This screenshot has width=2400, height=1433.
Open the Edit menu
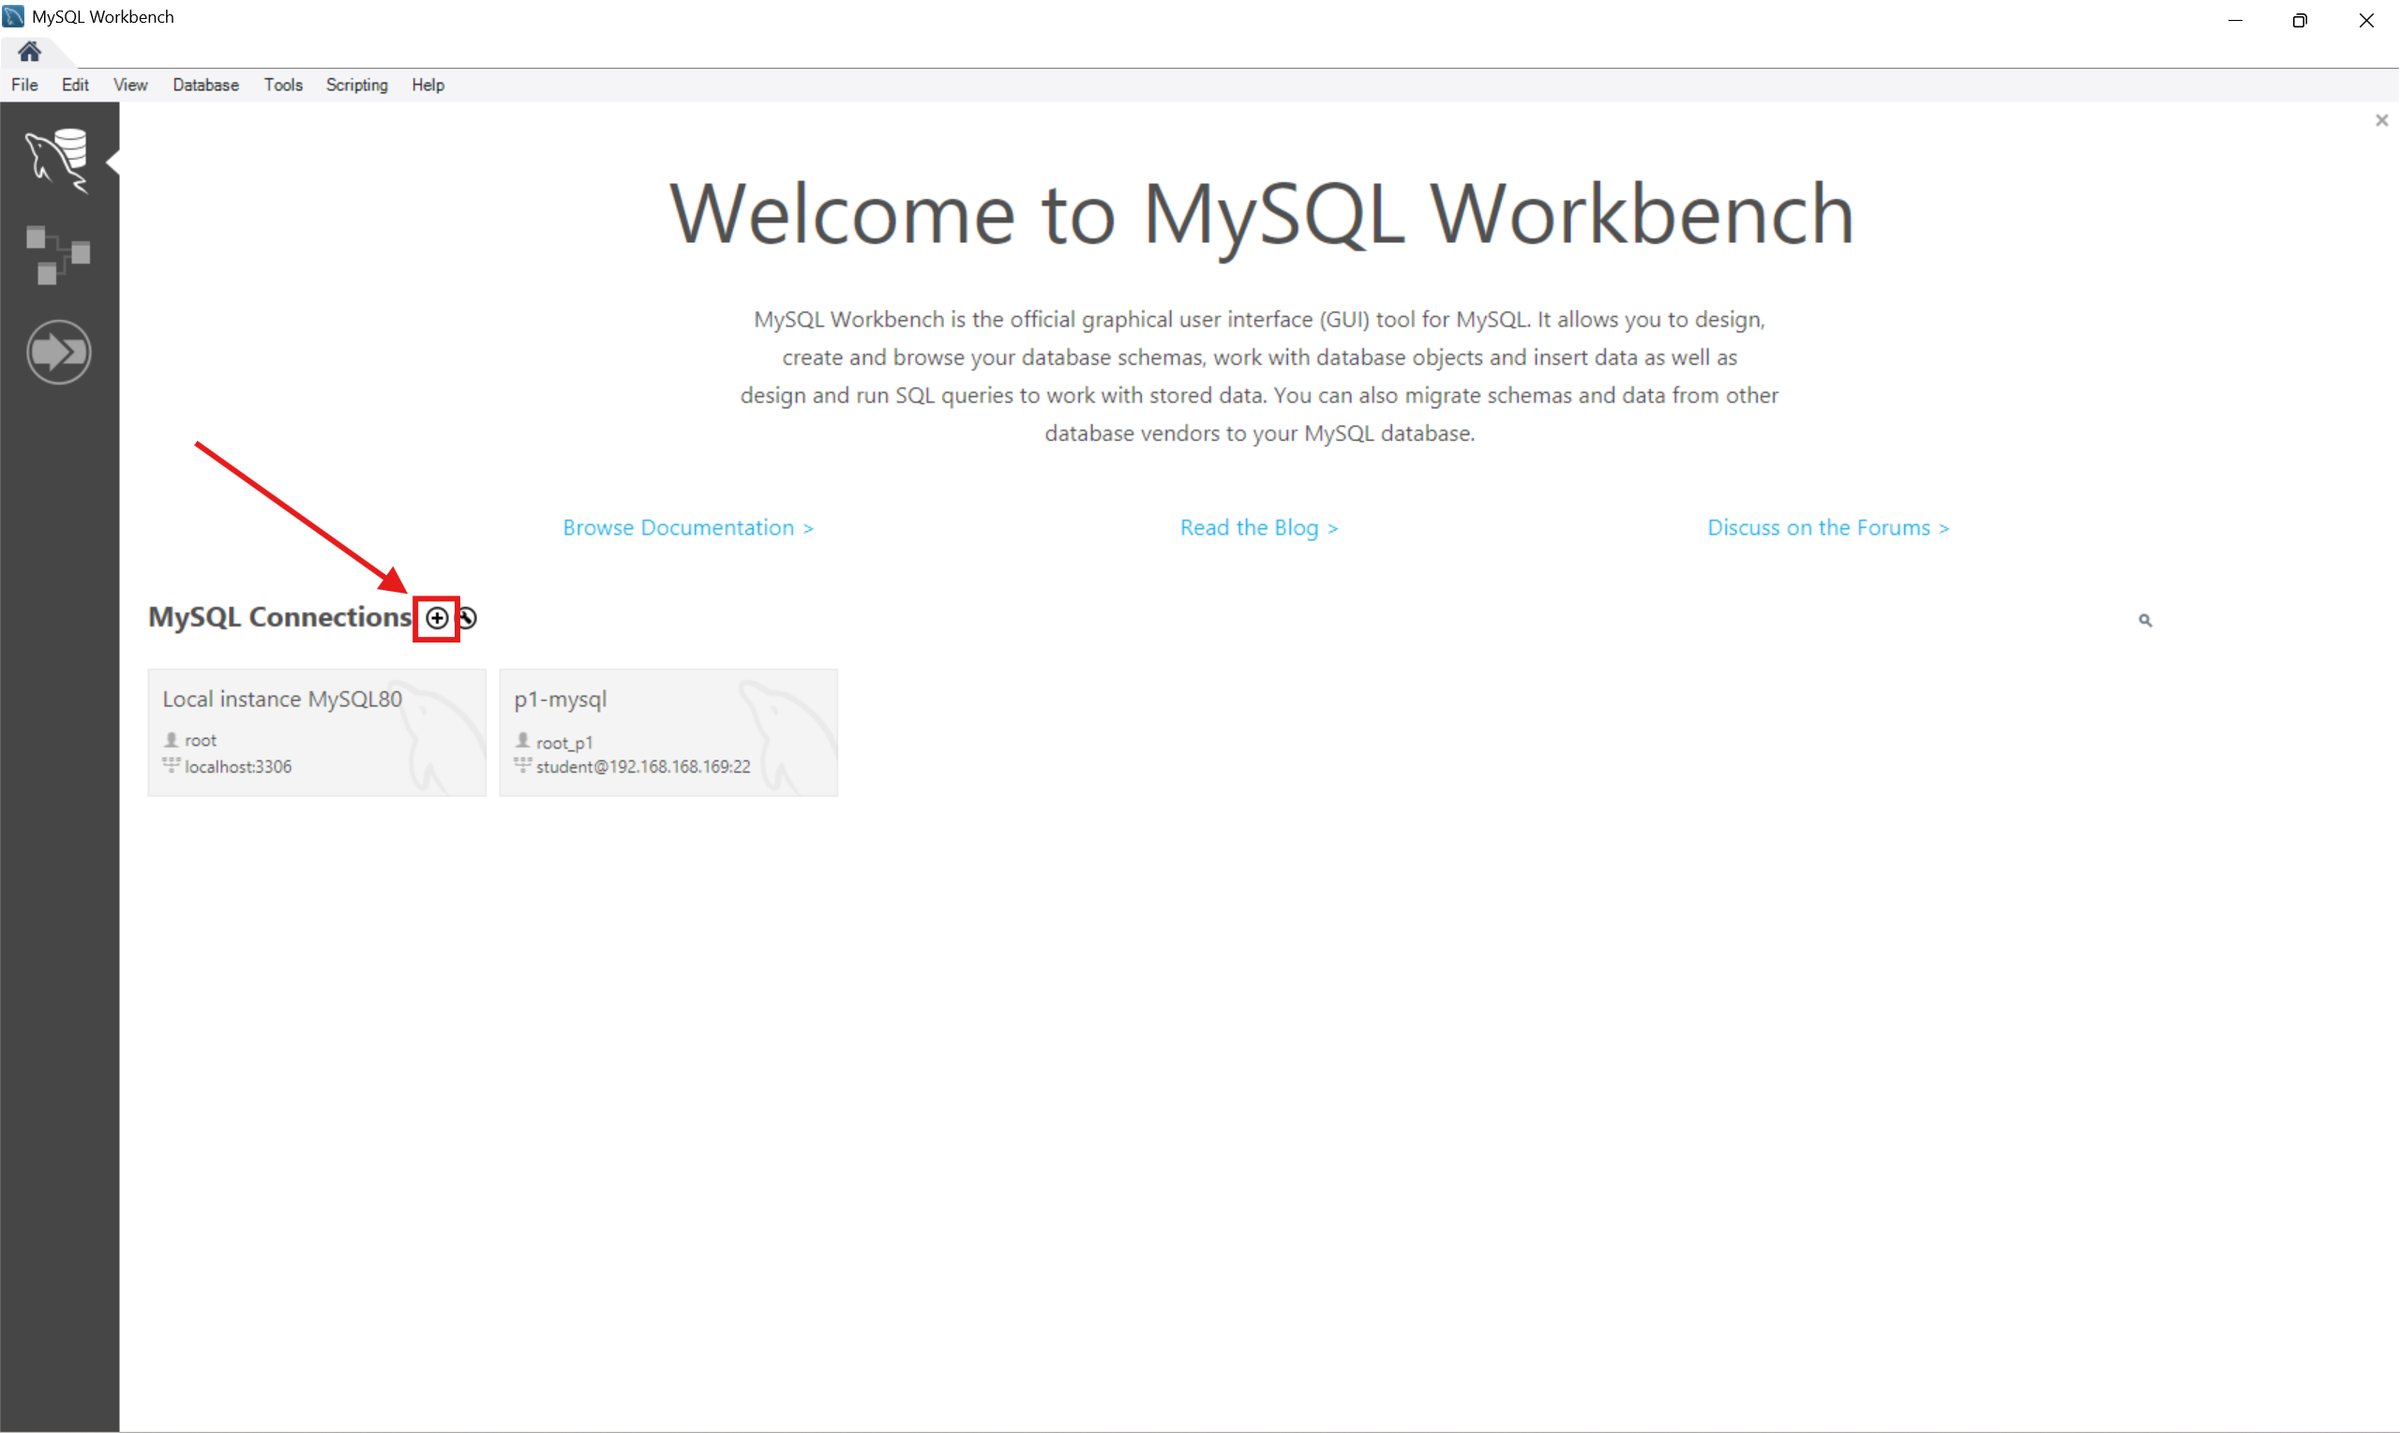coord(75,85)
